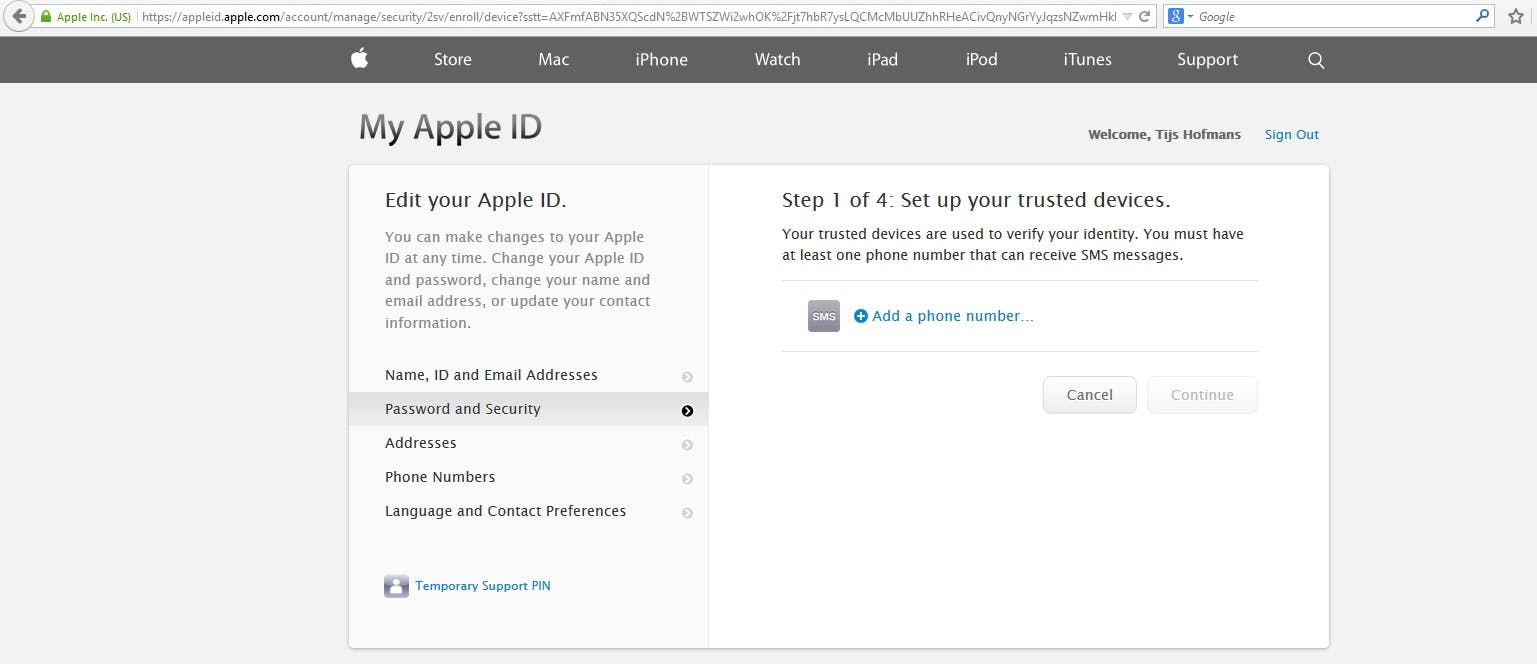
Task: Go to the iPhone menu item
Action: (x=661, y=60)
